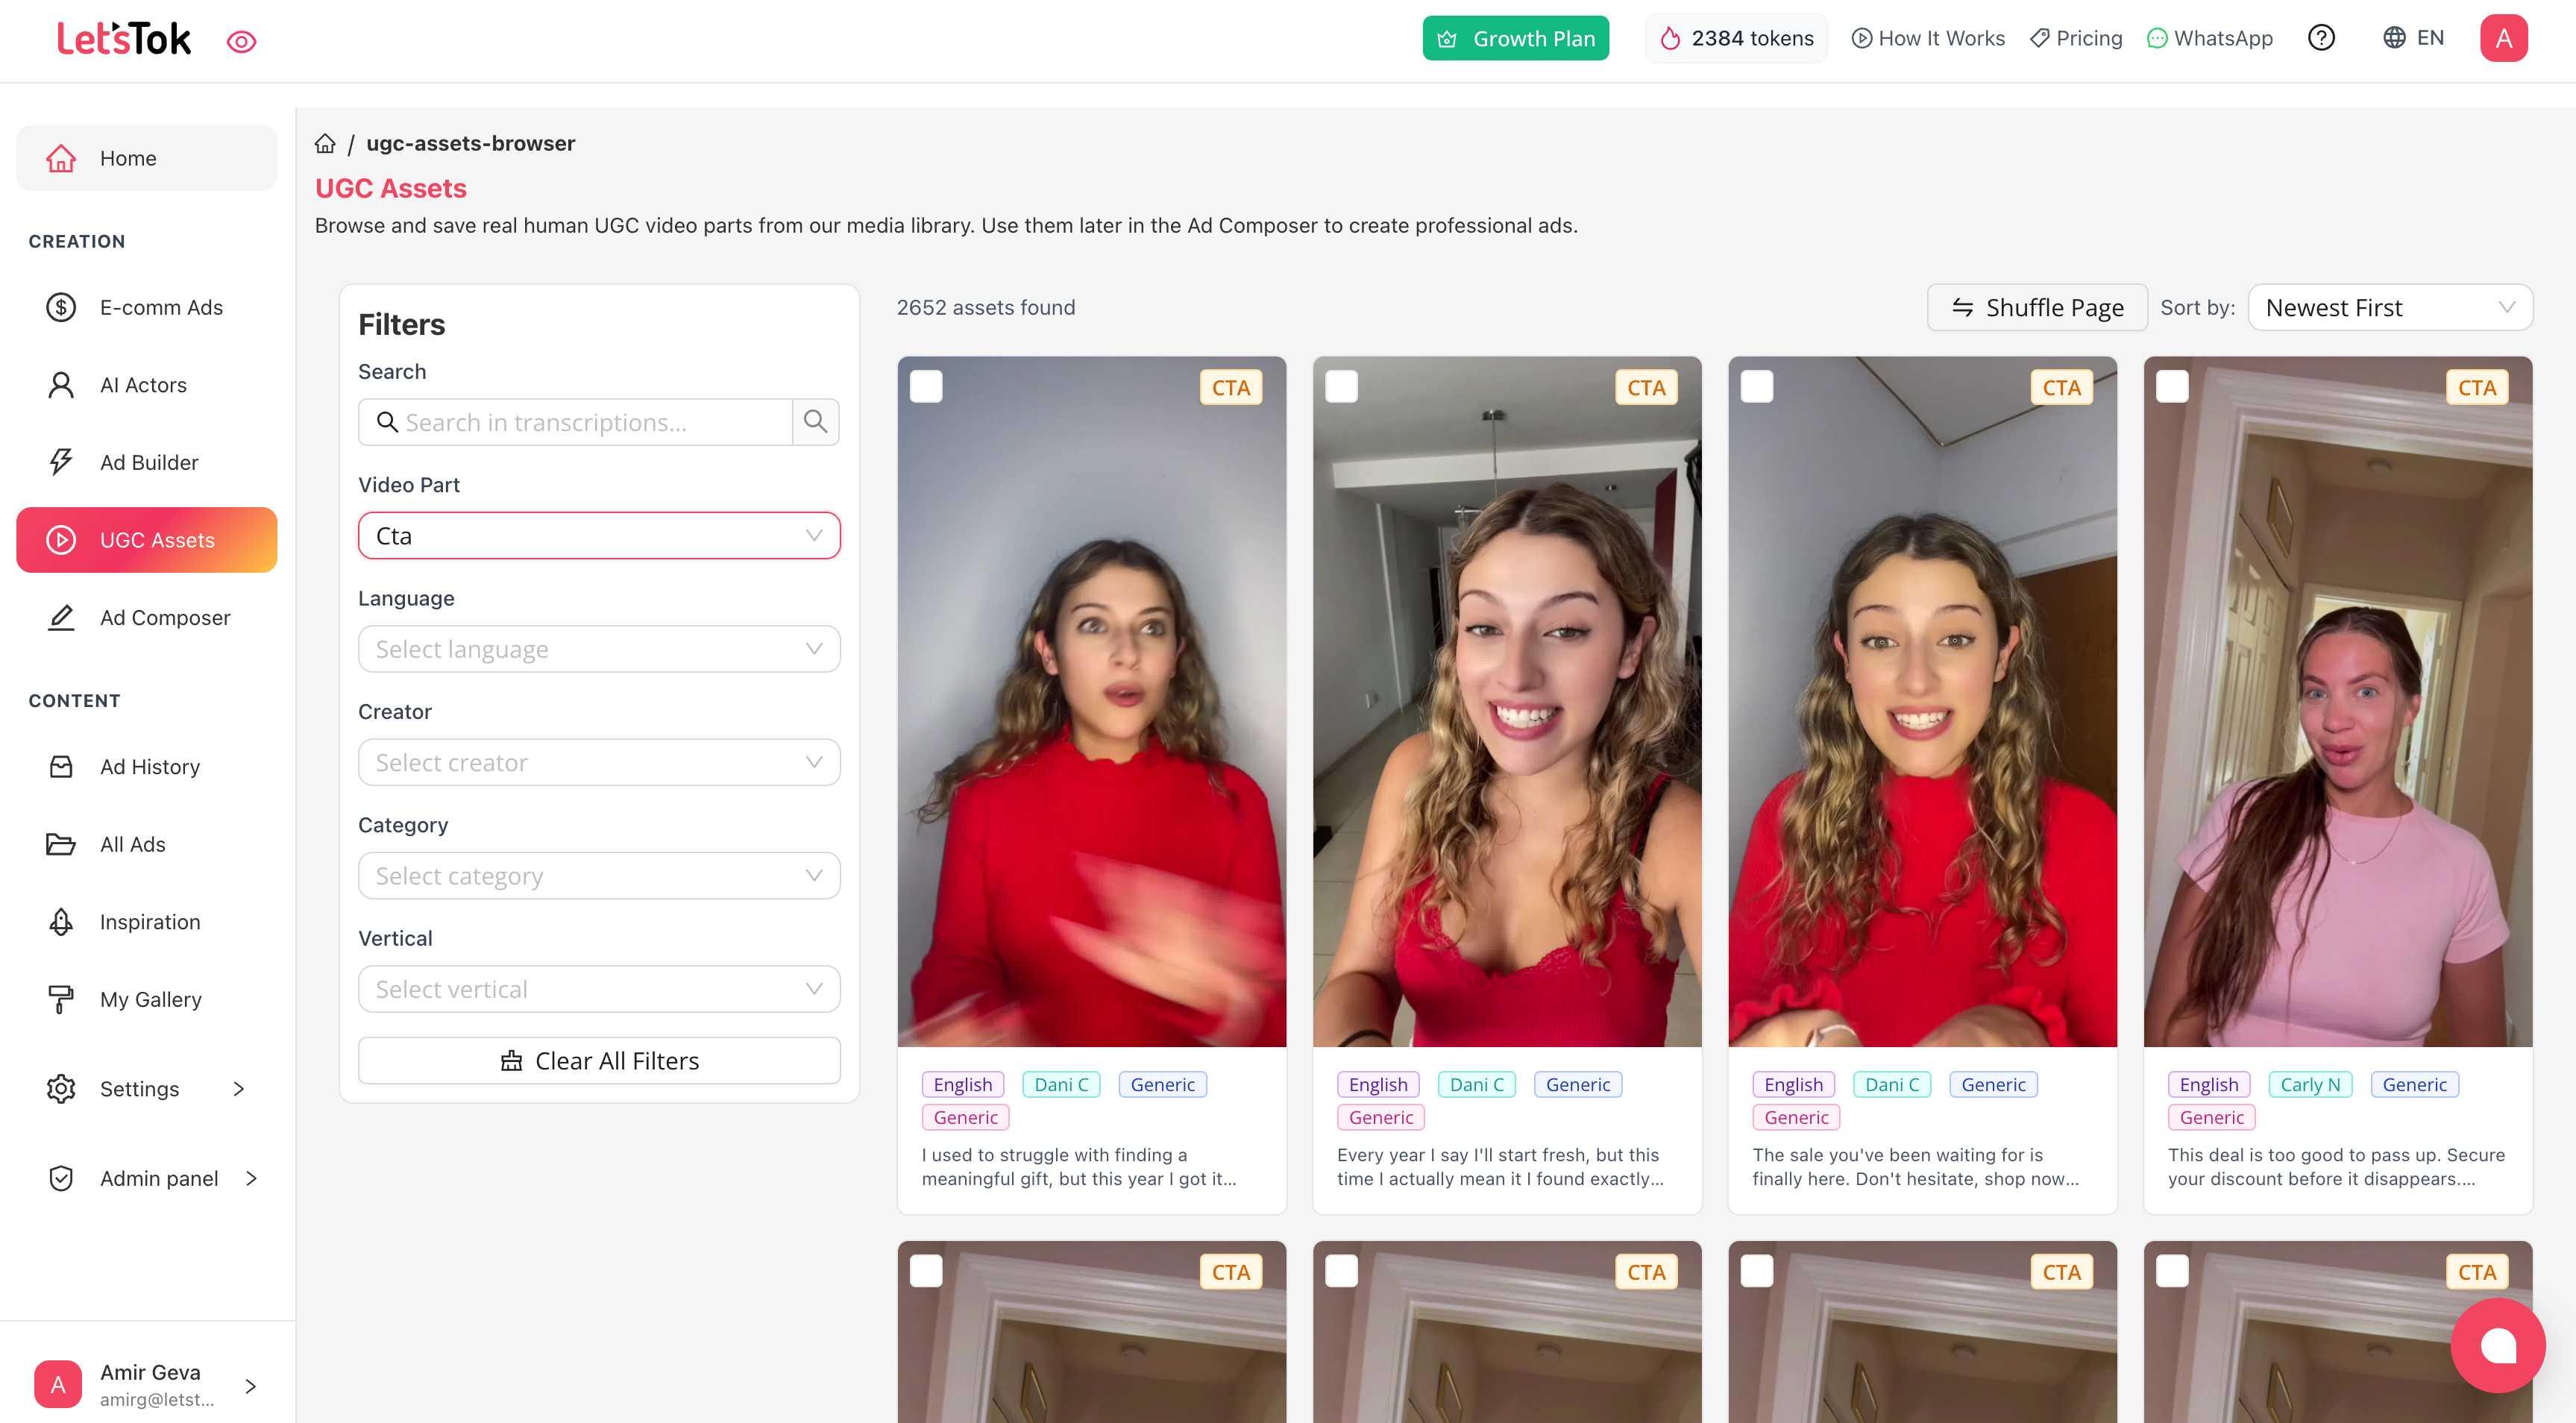Go to the Ad Composer
The image size is (2576, 1423).
pos(164,617)
